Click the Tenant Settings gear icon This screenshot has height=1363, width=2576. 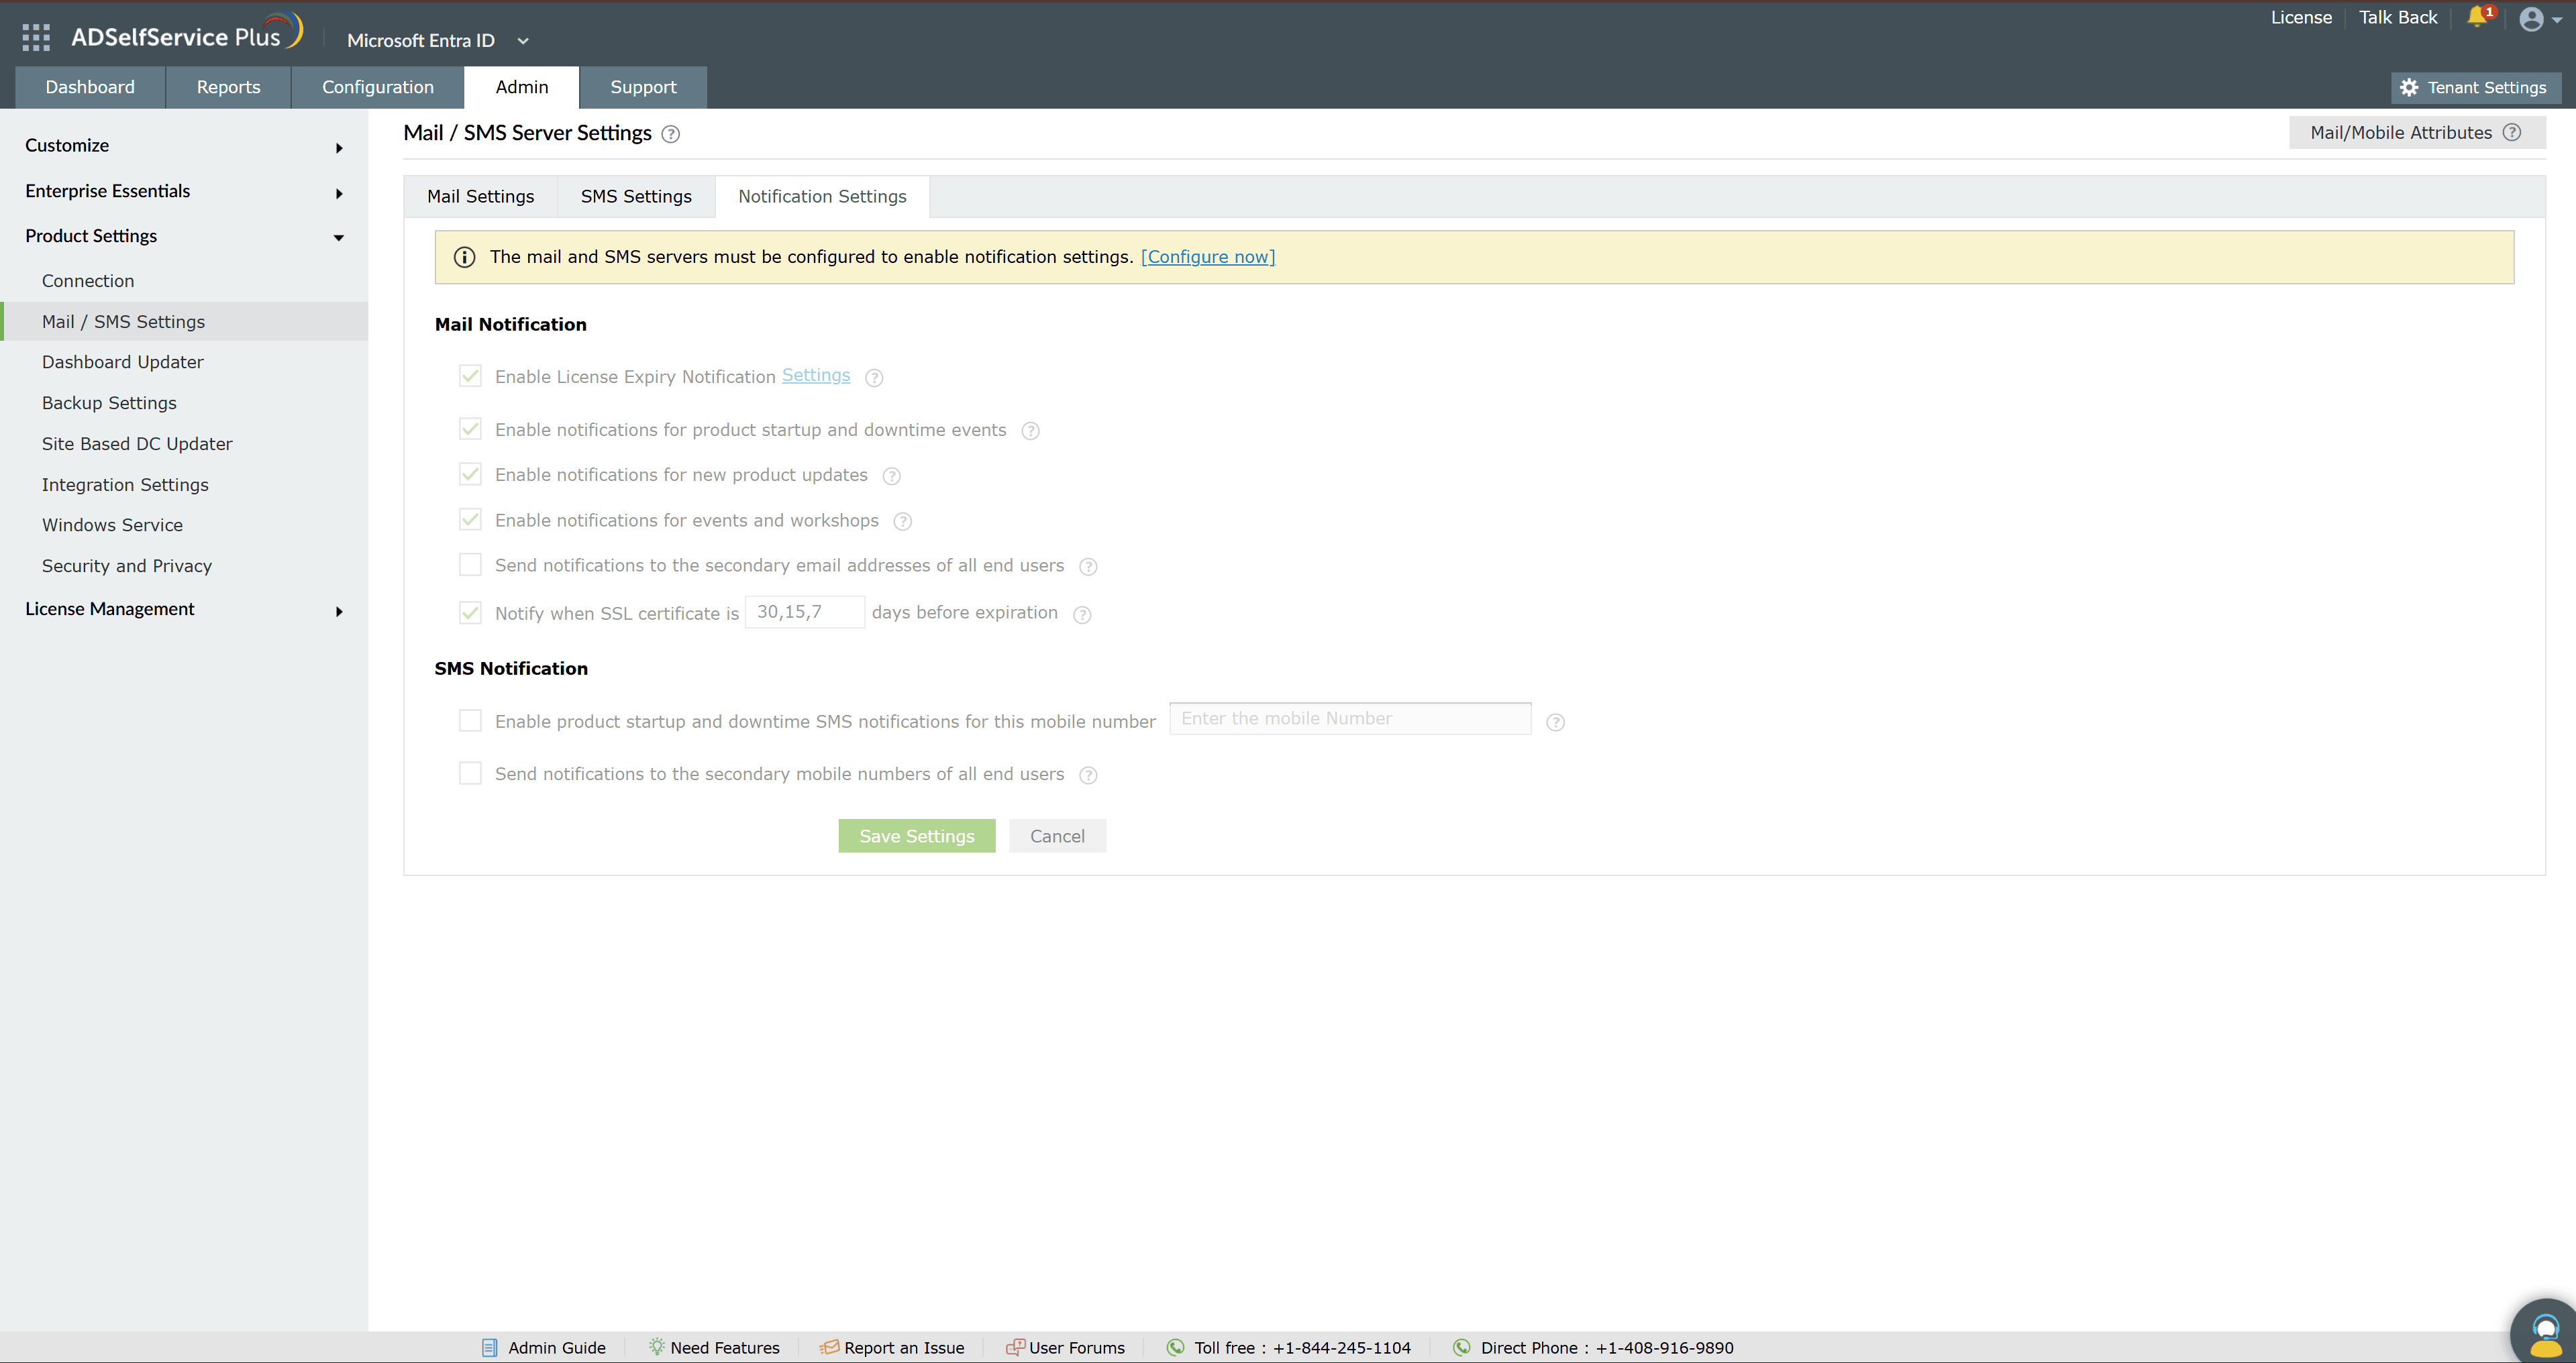[2409, 87]
